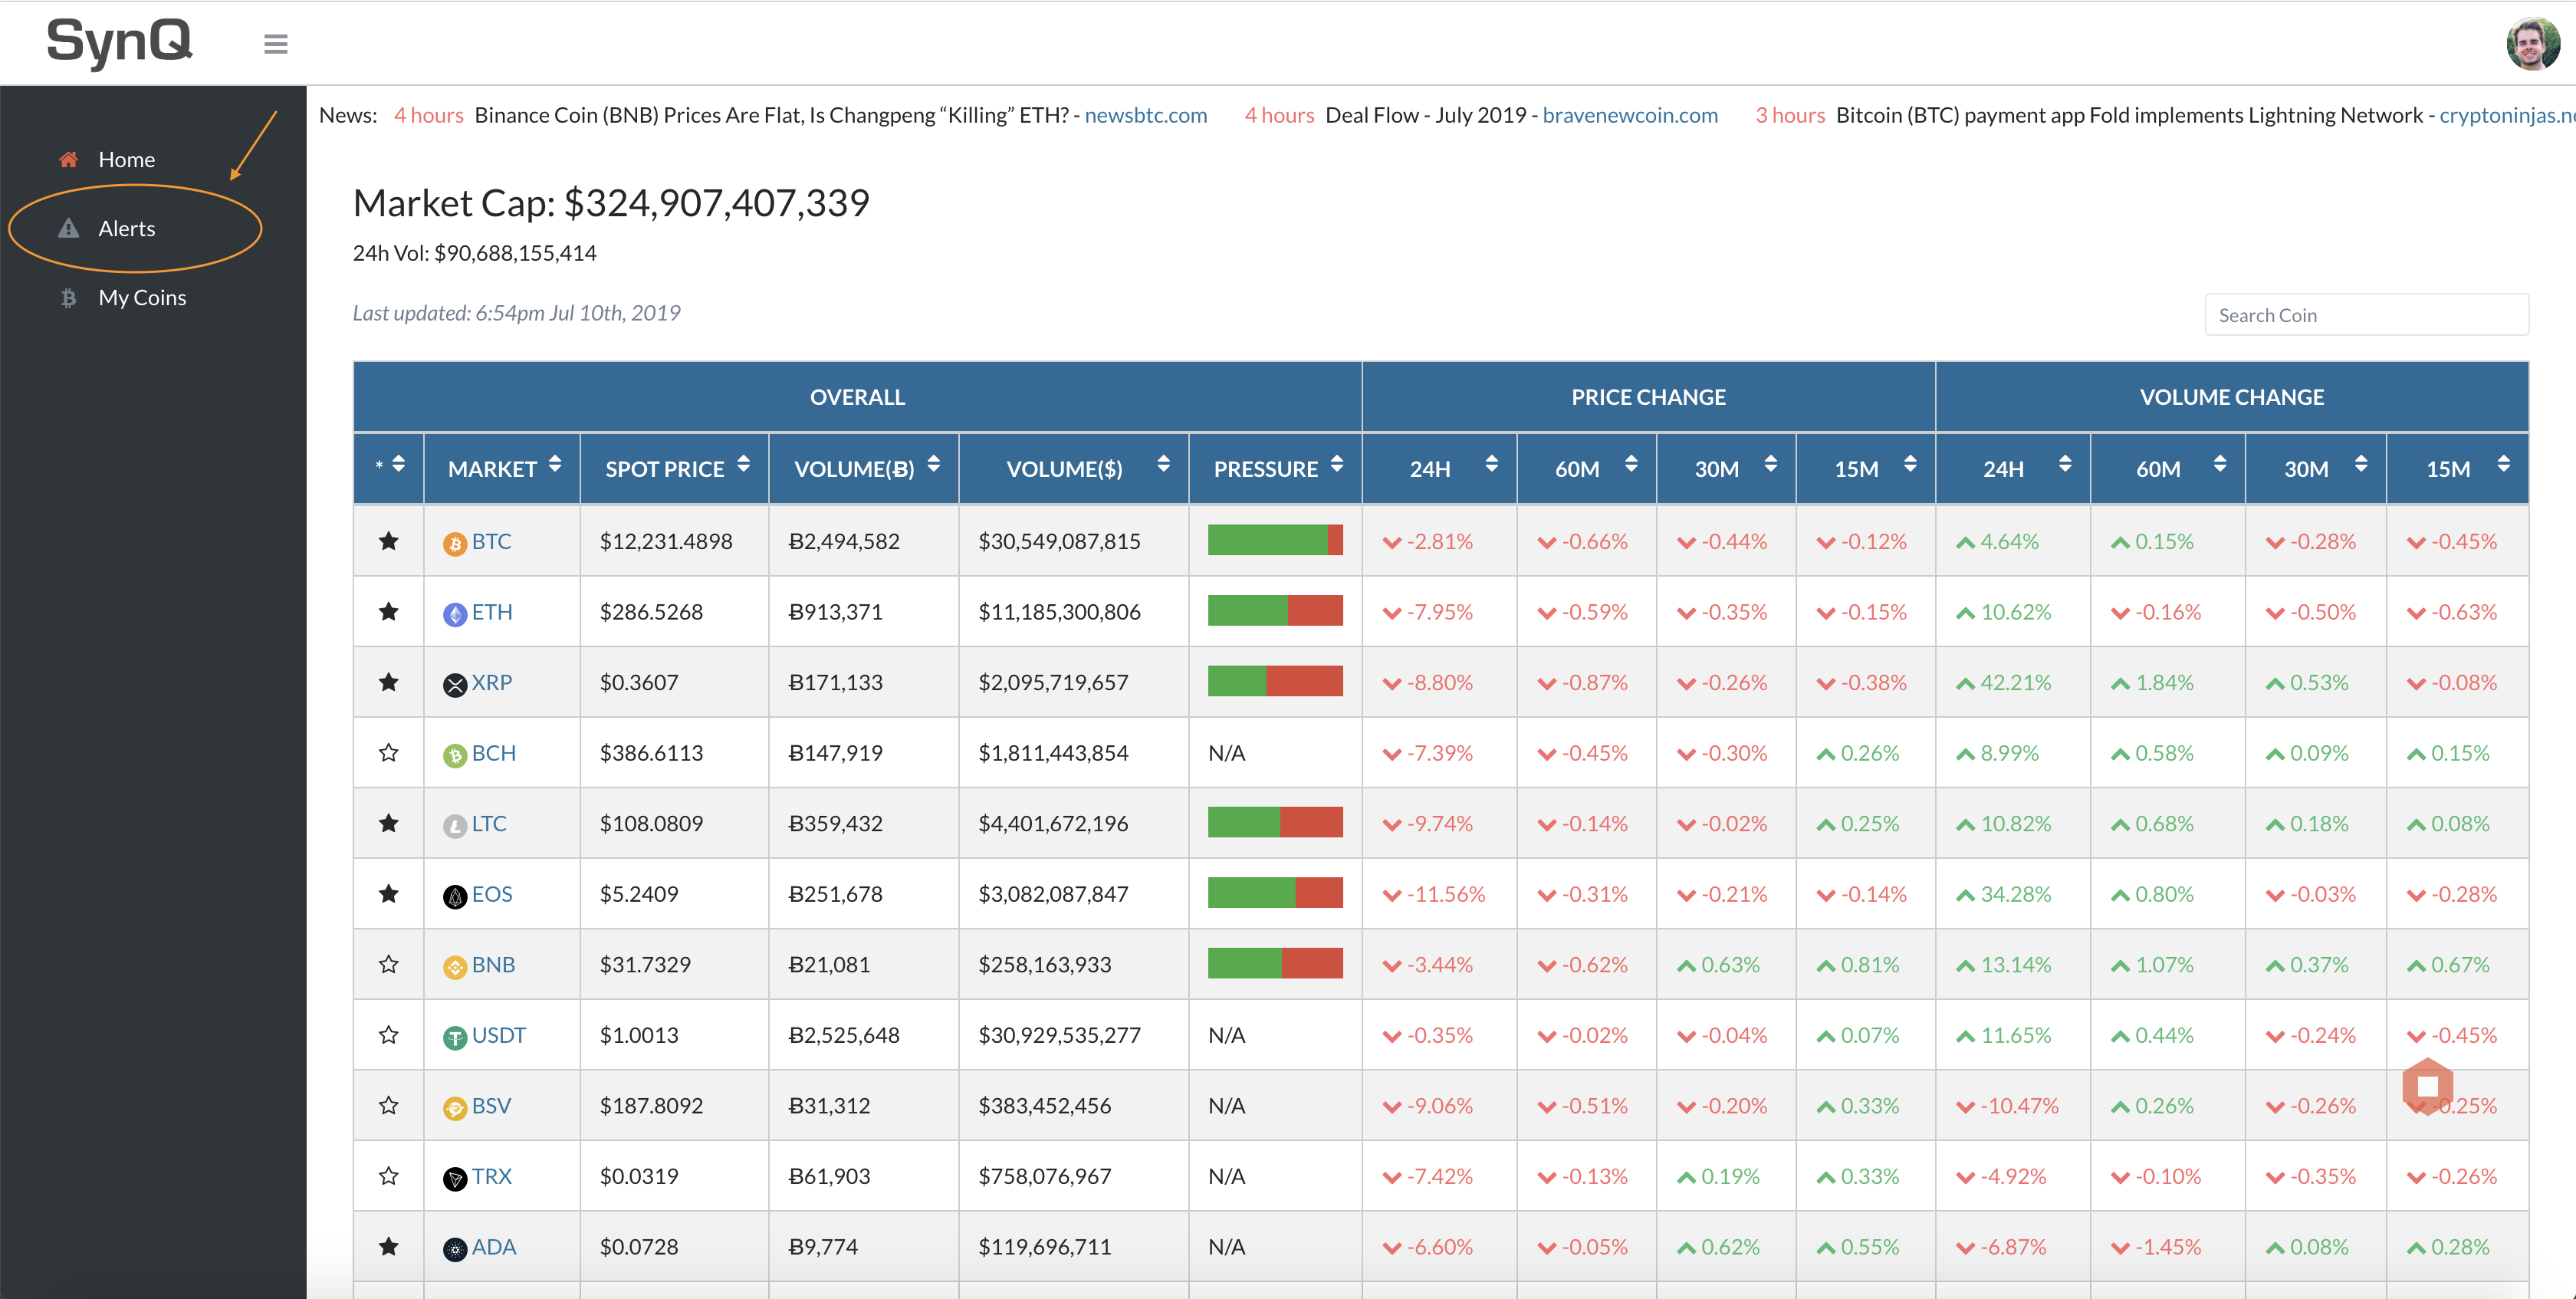2576x1299 pixels.
Task: Click BTC spot price $12,231.4898
Action: [666, 541]
